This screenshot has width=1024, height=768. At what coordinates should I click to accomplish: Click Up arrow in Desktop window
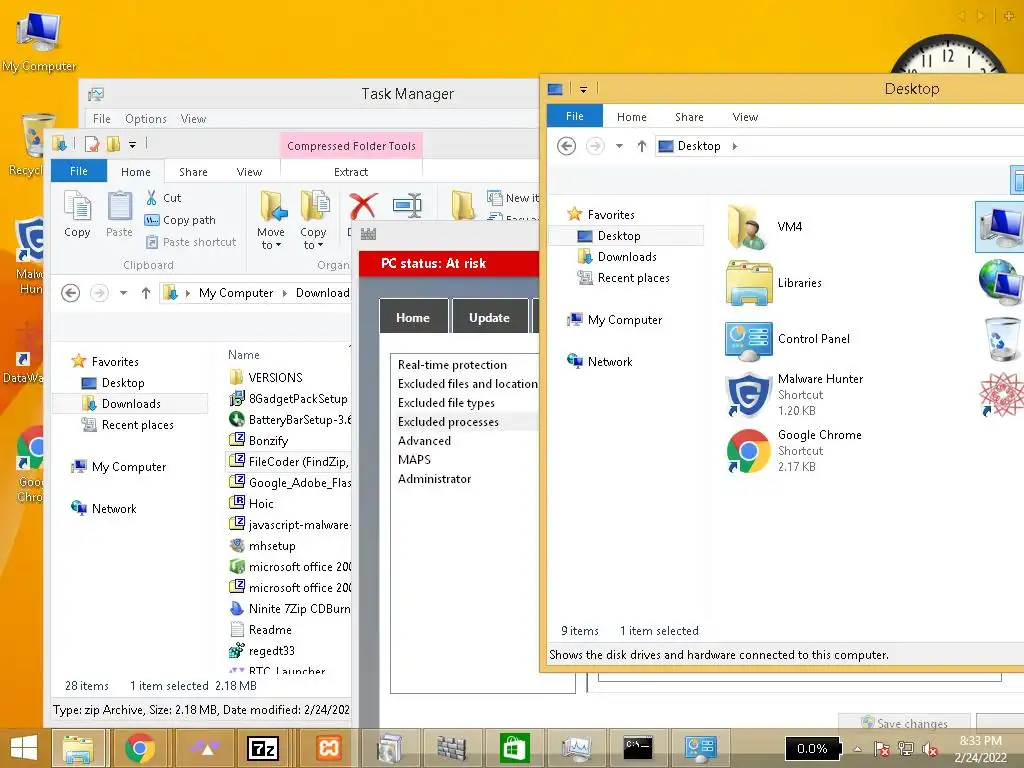(641, 146)
